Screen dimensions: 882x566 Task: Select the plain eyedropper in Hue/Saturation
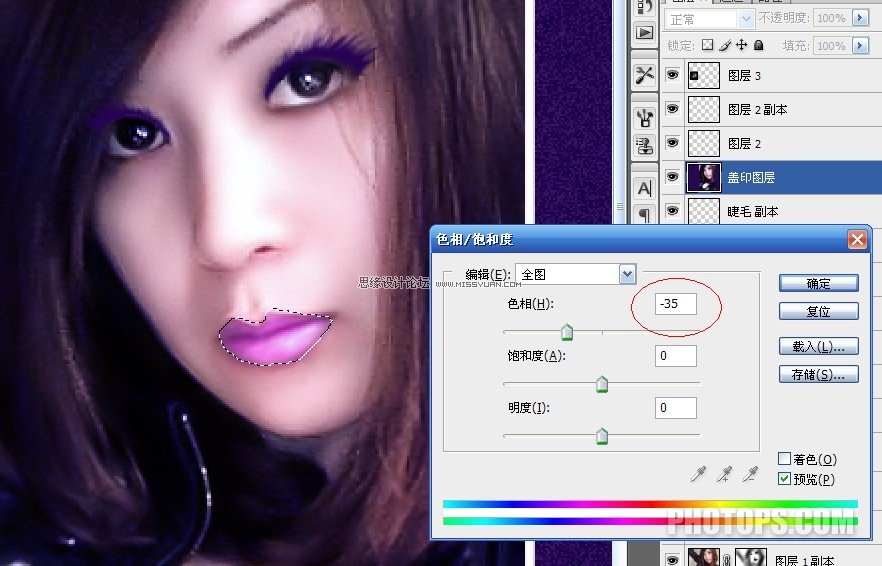[x=698, y=474]
